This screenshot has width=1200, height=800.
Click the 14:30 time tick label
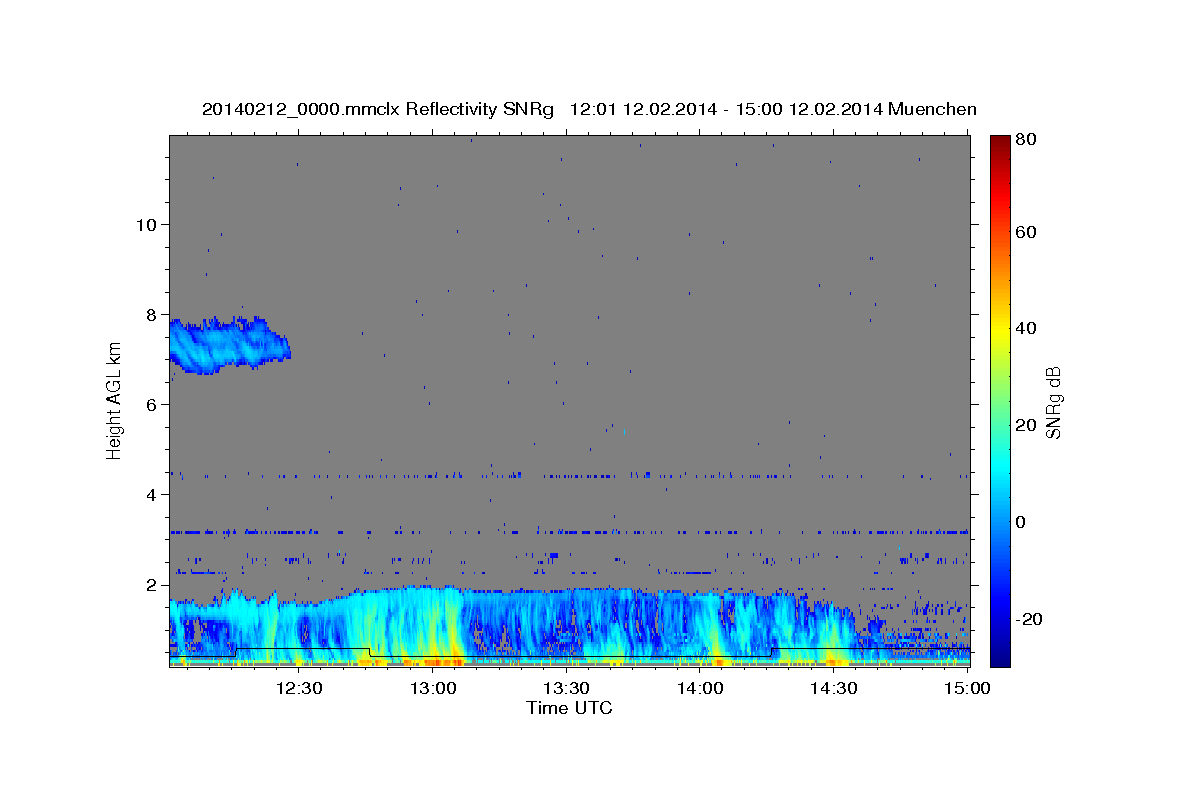(x=834, y=688)
